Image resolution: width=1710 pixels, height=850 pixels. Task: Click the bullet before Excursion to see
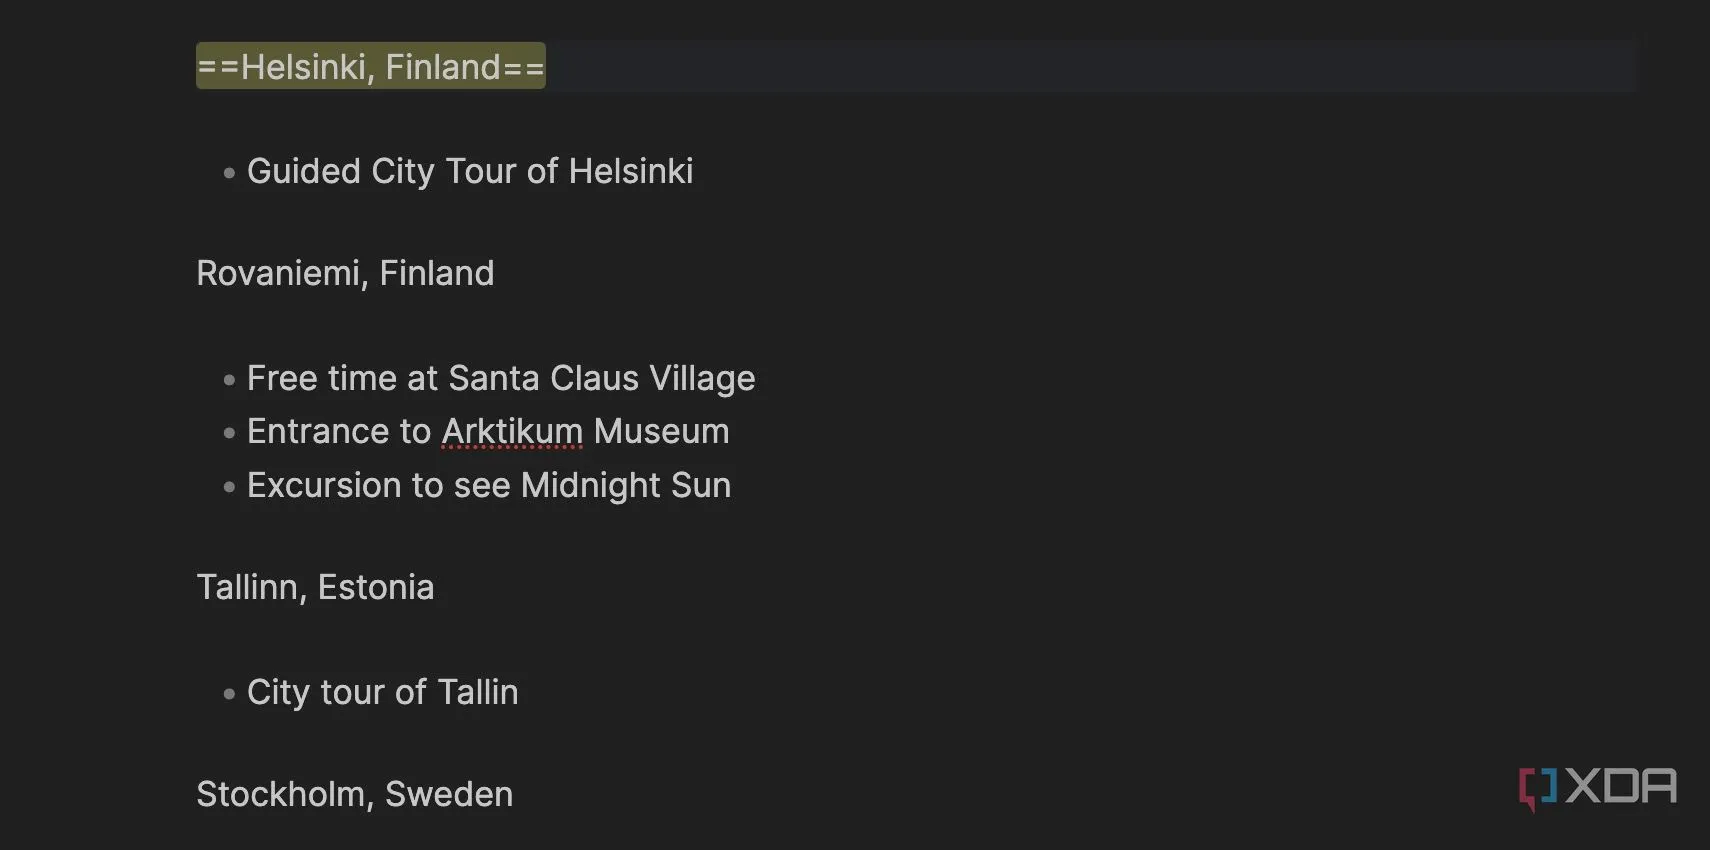(229, 487)
